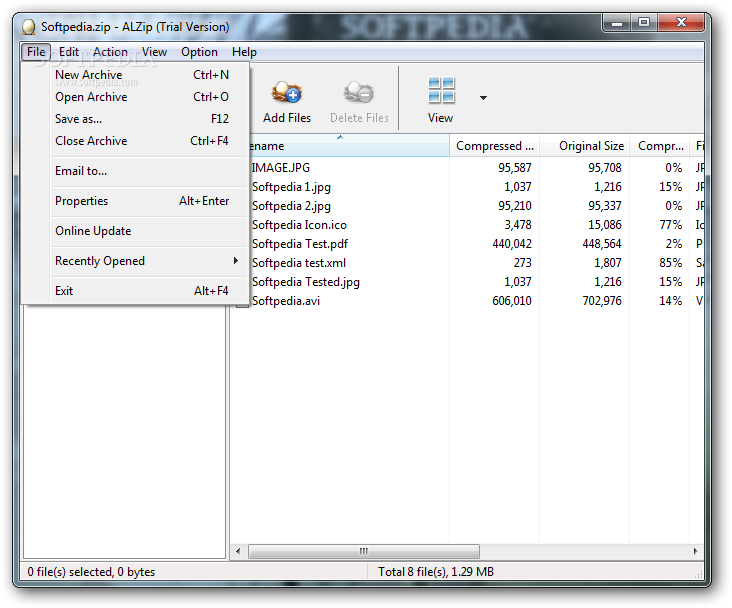Click compressed size value 440,042
The height and width of the screenshot is (608, 732).
[512, 244]
